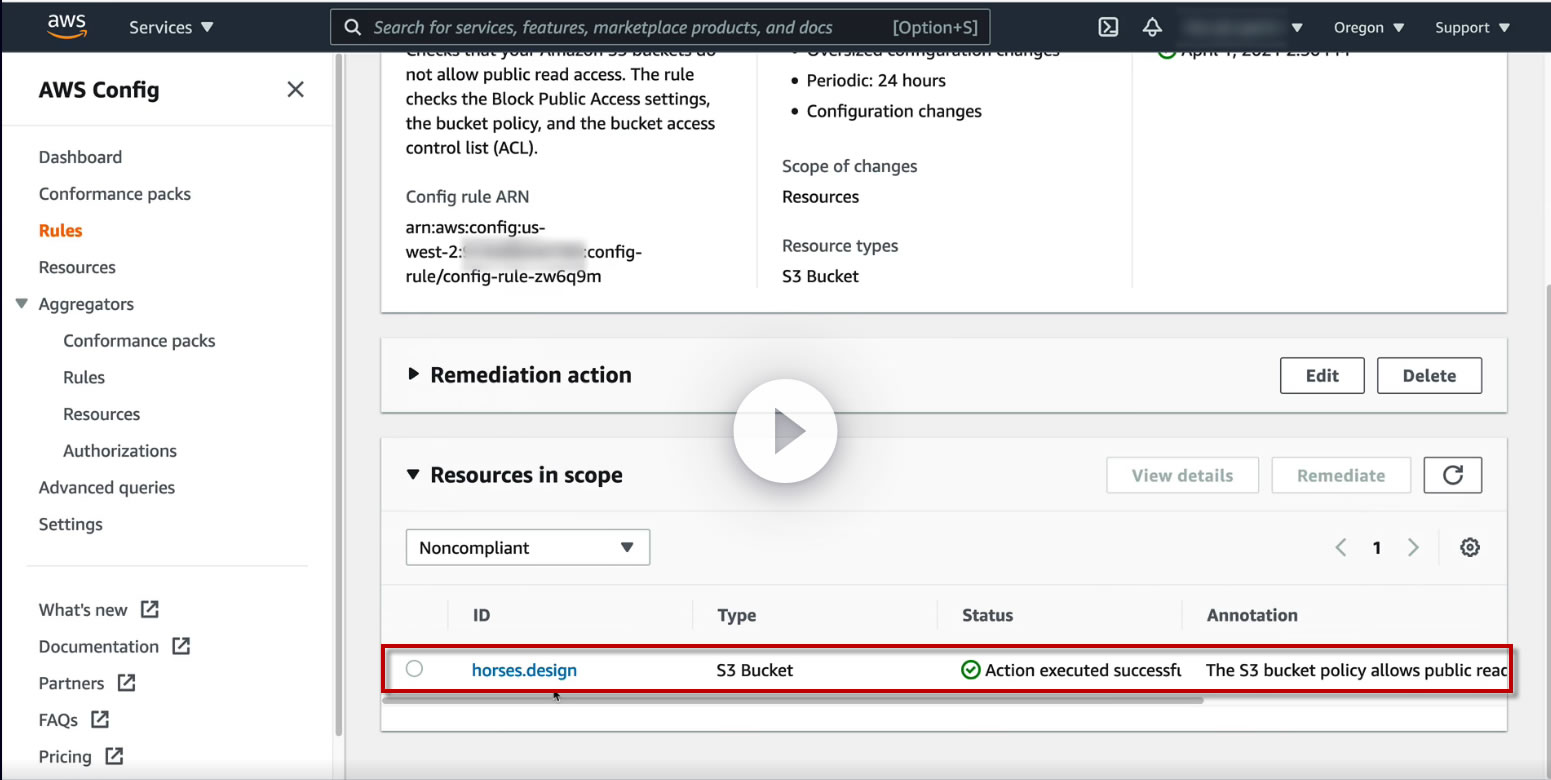Open the CloudShell terminal icon
The width and height of the screenshot is (1551, 780).
1108,27
